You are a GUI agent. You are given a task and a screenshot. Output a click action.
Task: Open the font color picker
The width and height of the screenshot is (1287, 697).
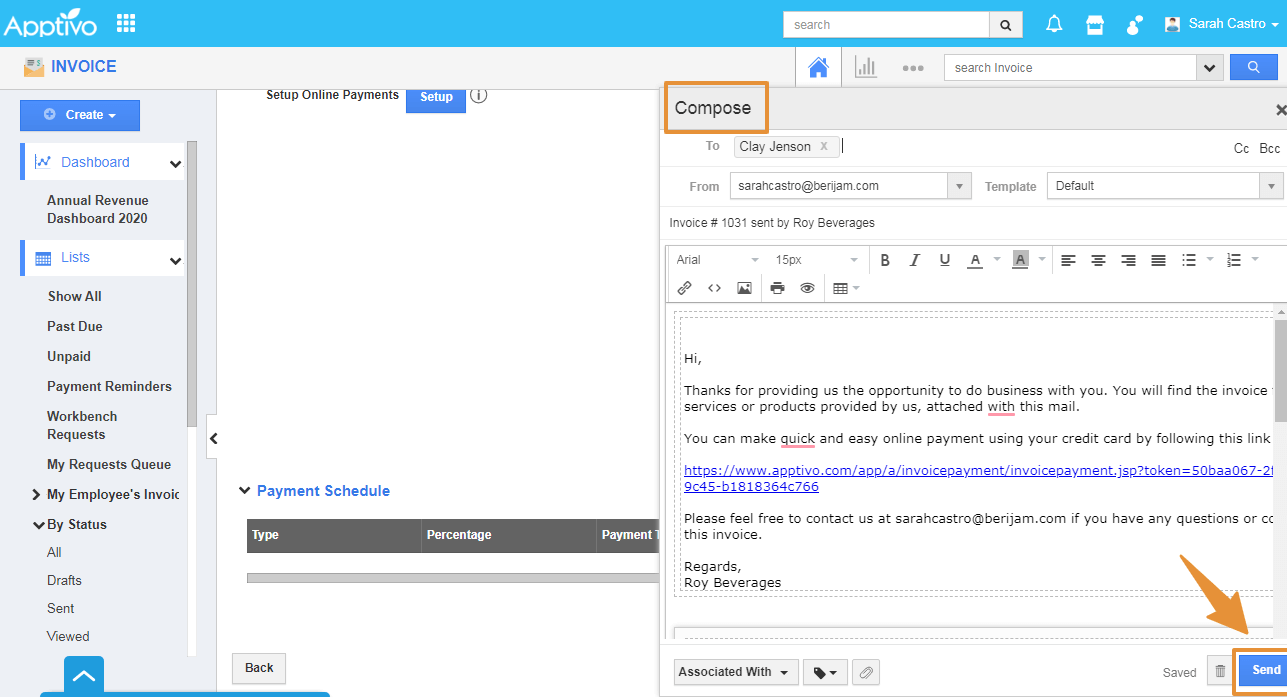coord(975,260)
